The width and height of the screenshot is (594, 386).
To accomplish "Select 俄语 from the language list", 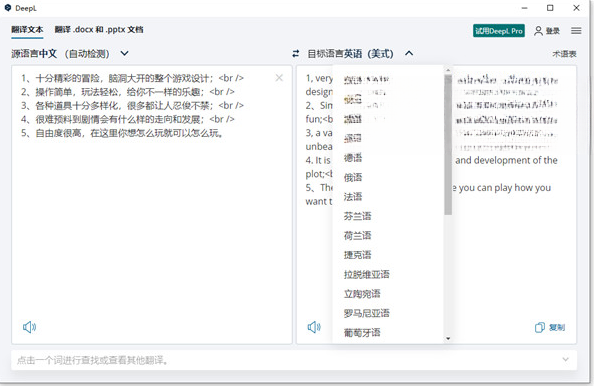I will 353,177.
